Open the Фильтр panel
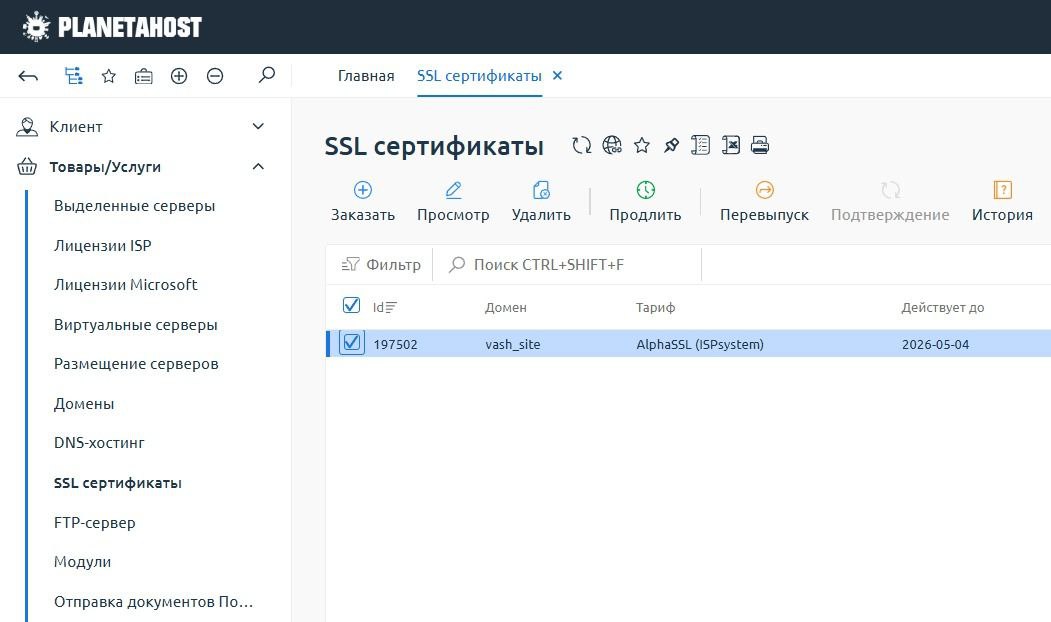1051x622 pixels. 380,264
